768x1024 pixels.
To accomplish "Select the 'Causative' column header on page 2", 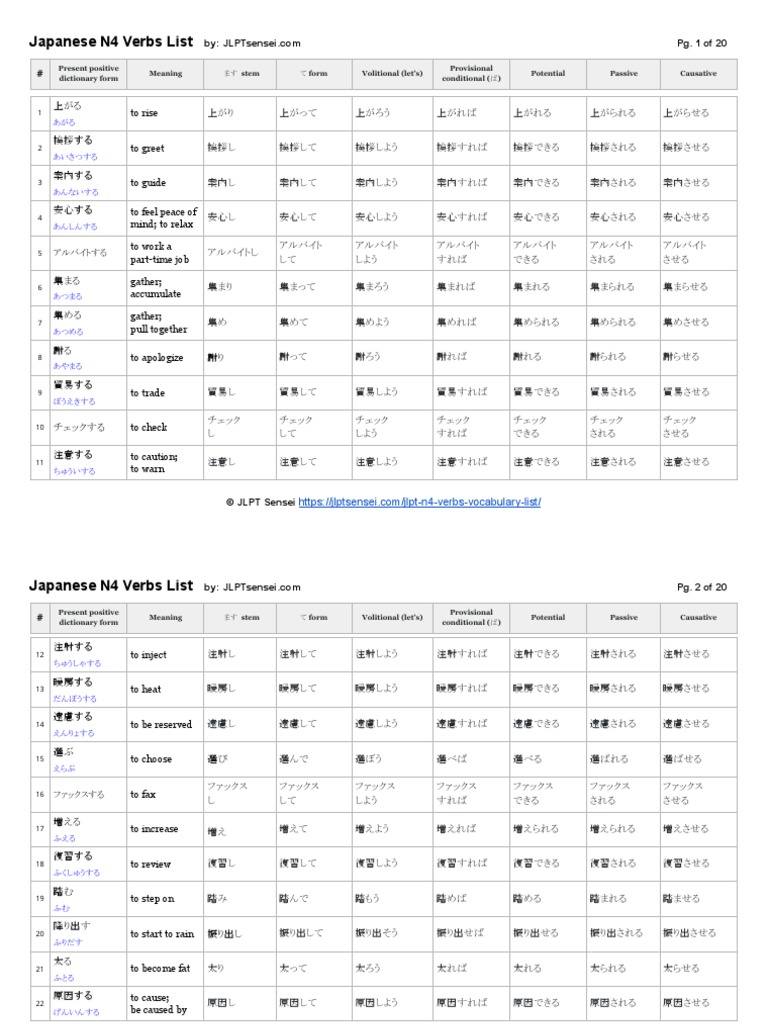I will click(698, 617).
